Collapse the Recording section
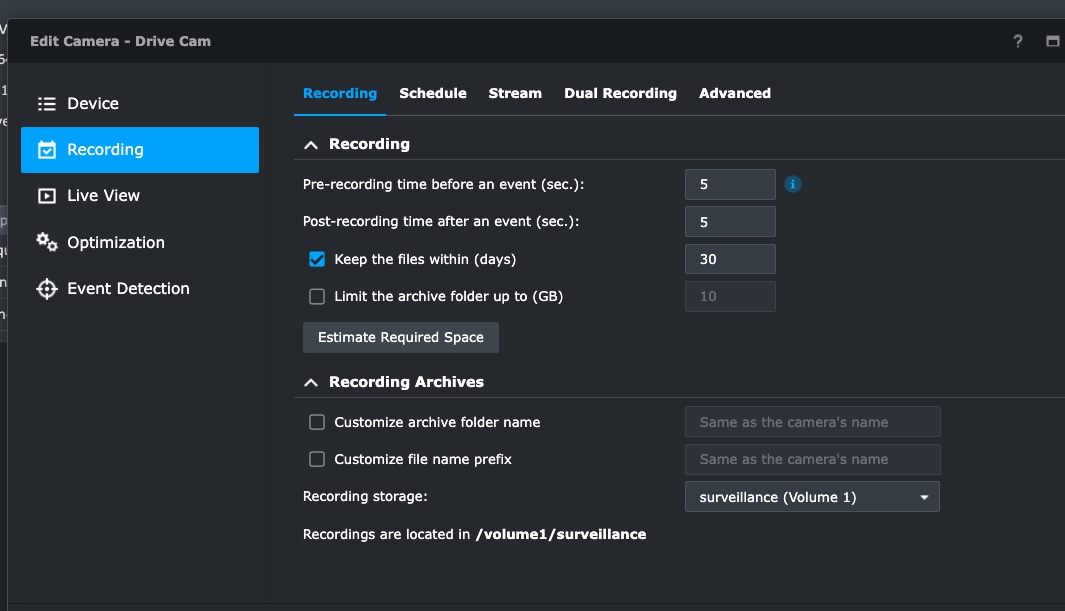 (311, 143)
